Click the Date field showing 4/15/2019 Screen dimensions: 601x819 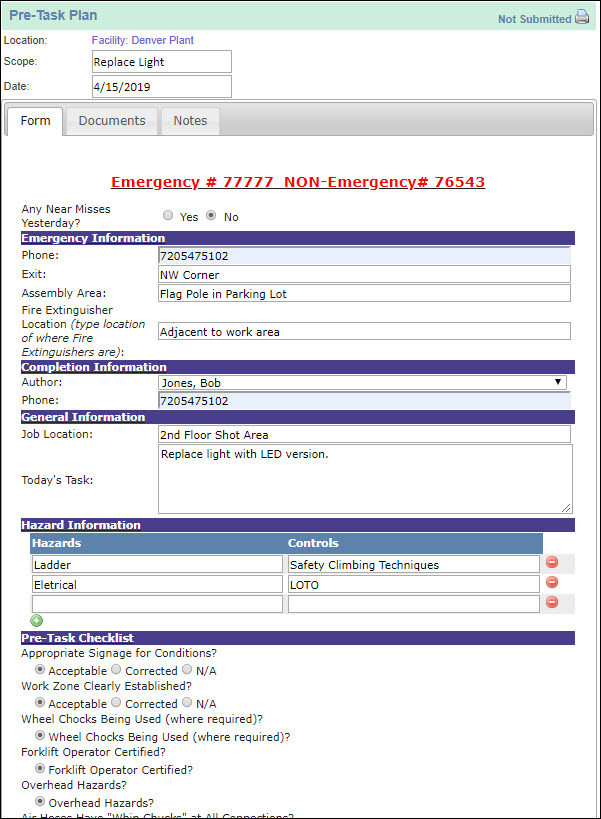(x=160, y=86)
